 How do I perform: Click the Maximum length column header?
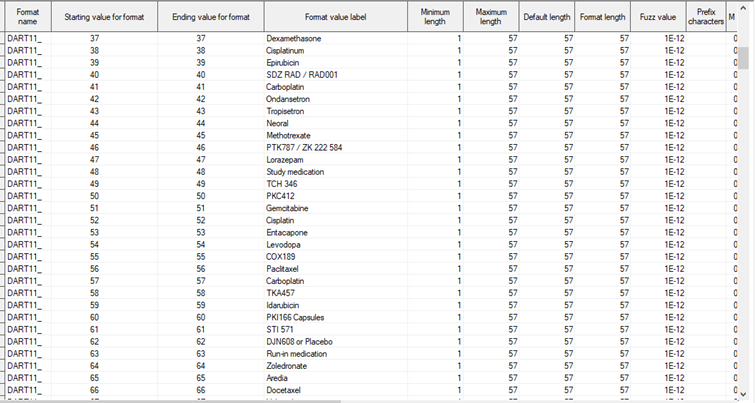point(490,16)
